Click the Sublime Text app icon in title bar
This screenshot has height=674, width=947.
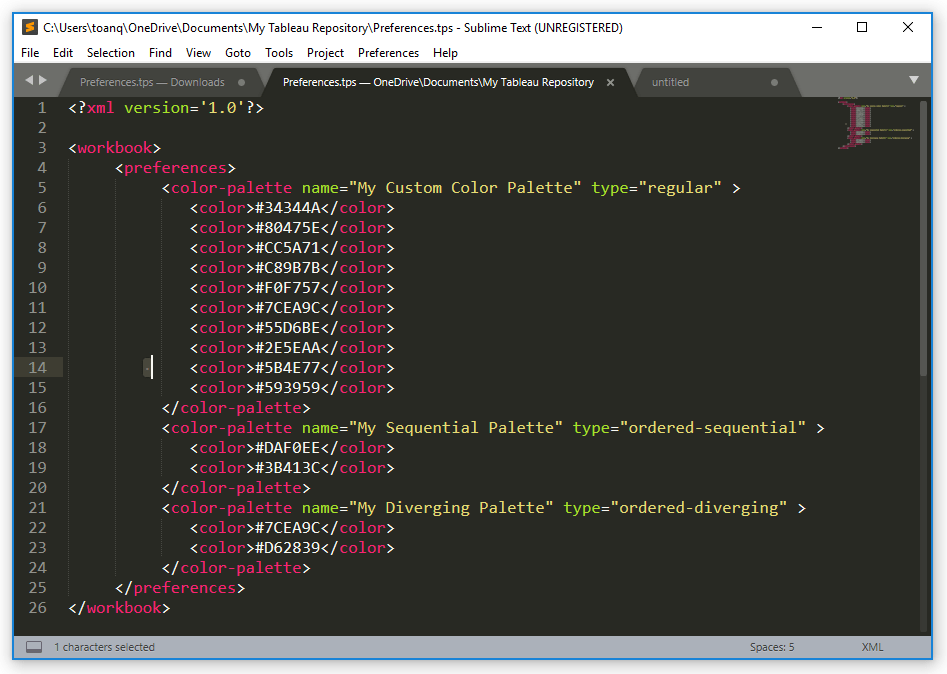click(29, 28)
